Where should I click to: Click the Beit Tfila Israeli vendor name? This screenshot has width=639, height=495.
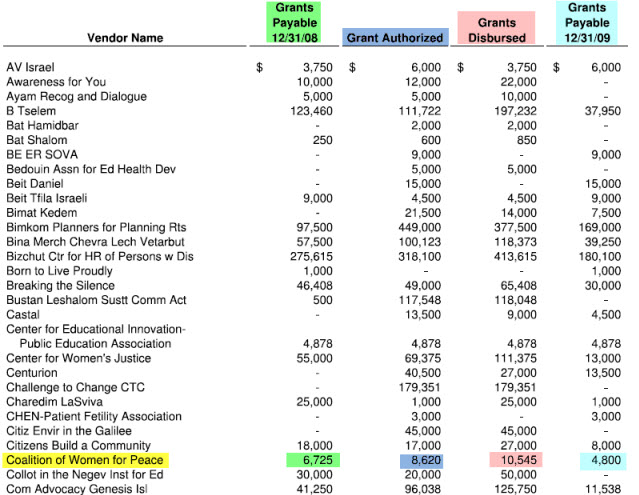click(x=47, y=198)
